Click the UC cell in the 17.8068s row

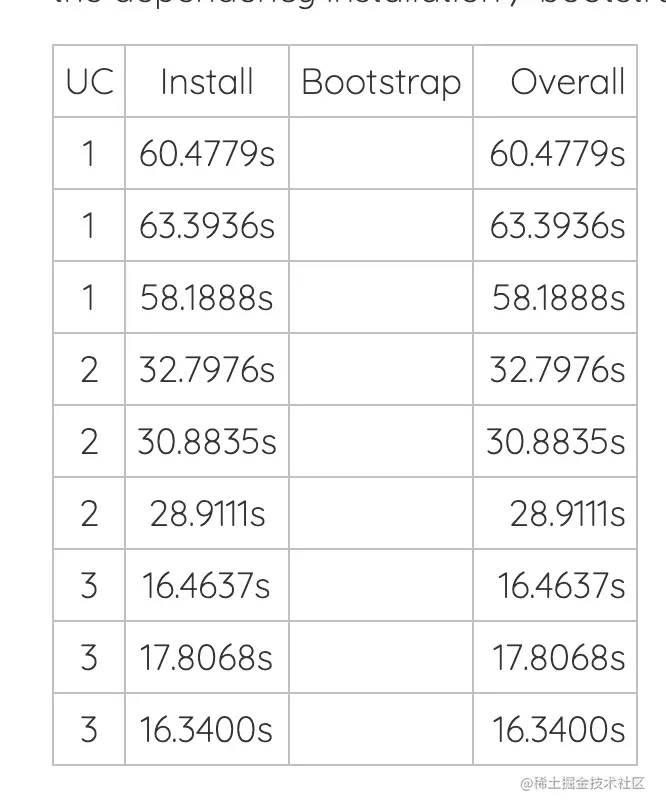pyautogui.click(x=89, y=657)
